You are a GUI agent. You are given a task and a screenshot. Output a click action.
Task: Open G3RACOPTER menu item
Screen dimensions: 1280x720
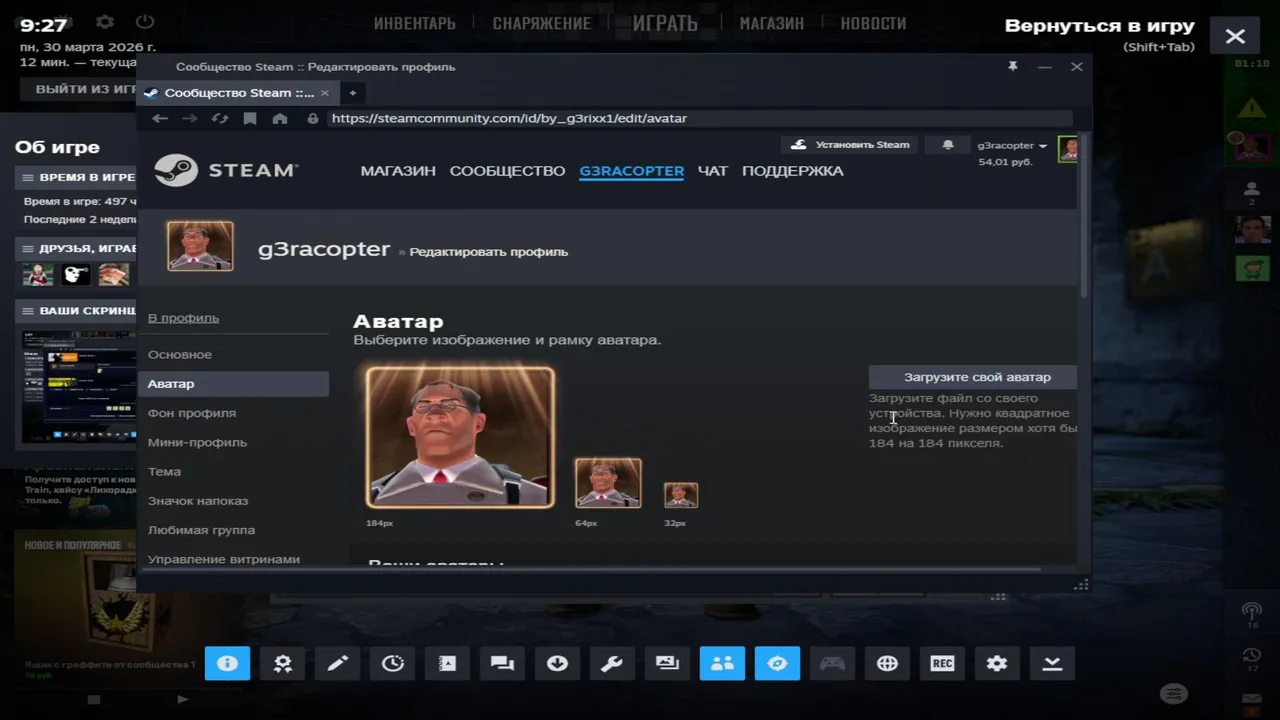pyautogui.click(x=631, y=171)
